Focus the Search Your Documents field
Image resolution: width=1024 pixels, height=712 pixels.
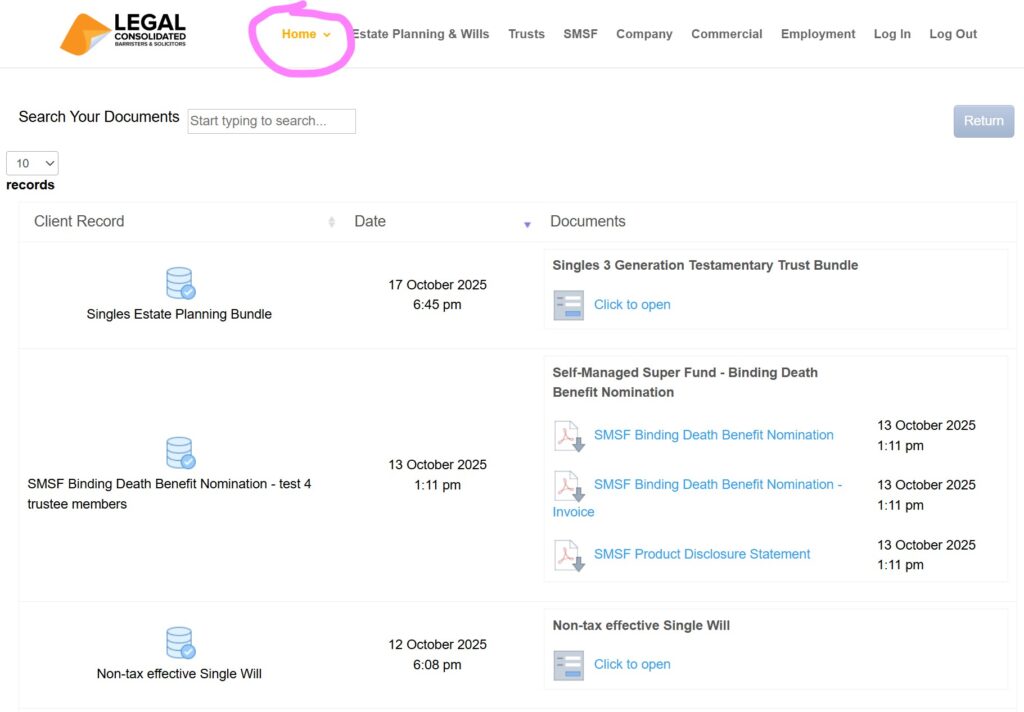click(272, 121)
